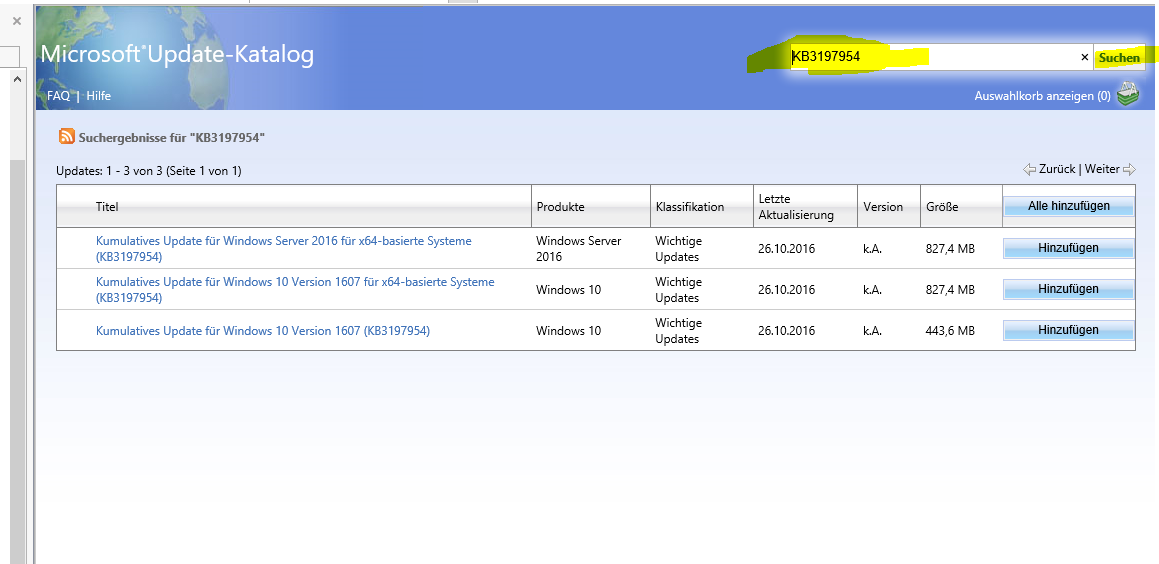Click the Zurück pagination link
Image resolution: width=1159 pixels, height=564 pixels.
tap(1057, 169)
